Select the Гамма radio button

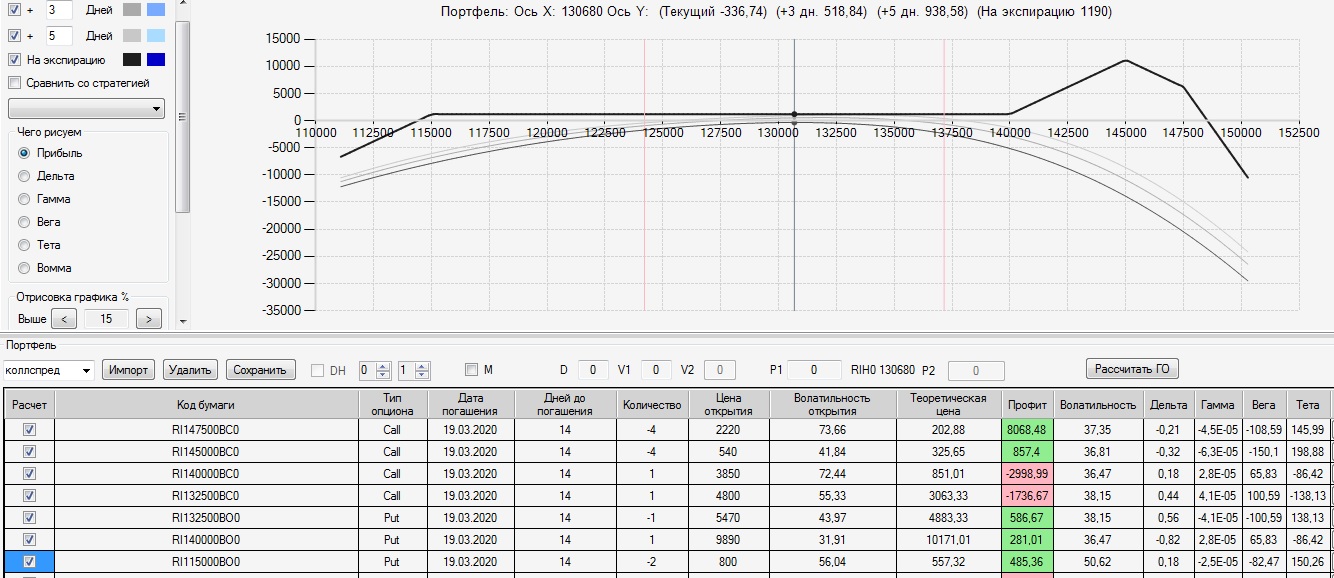[x=25, y=199]
